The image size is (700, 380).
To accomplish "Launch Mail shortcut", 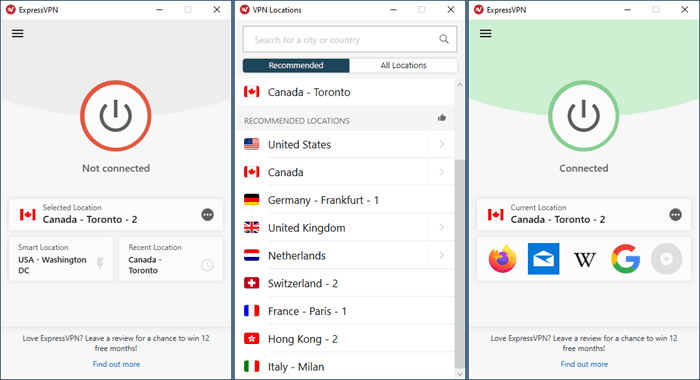I will [543, 259].
